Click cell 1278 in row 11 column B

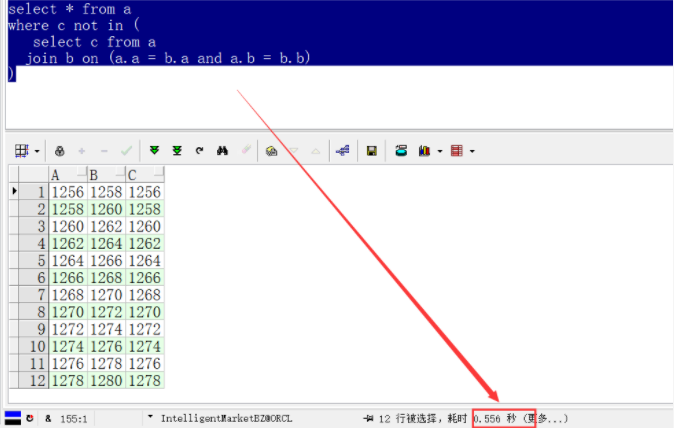106,364
